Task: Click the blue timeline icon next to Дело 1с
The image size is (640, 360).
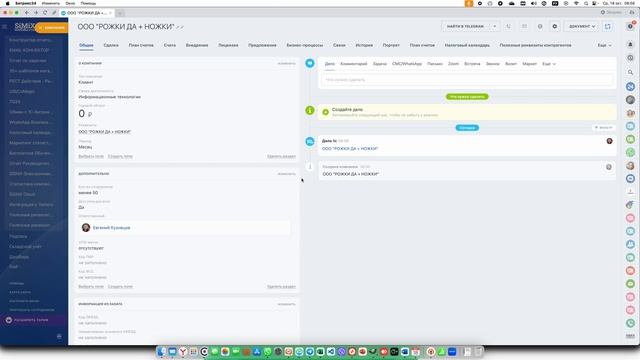Action: coord(310,142)
